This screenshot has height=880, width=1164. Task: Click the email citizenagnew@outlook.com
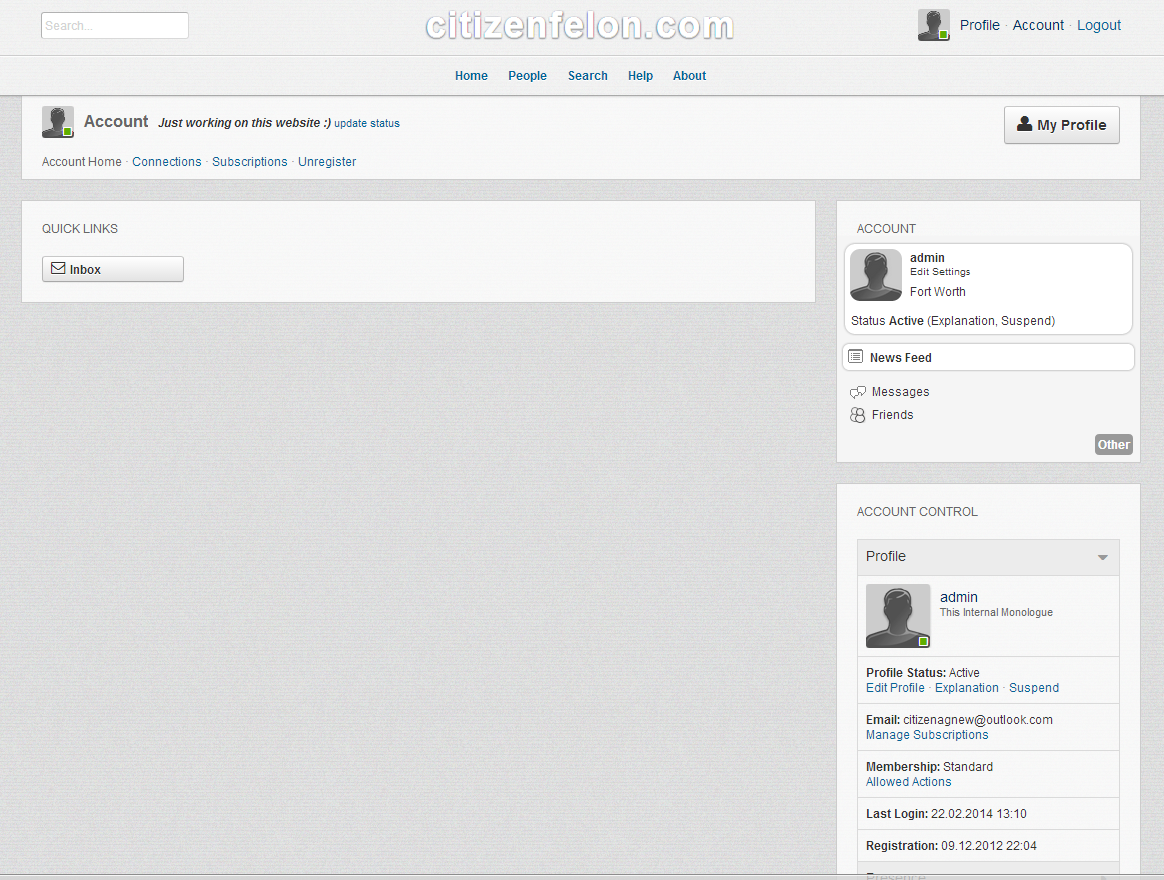pos(978,720)
